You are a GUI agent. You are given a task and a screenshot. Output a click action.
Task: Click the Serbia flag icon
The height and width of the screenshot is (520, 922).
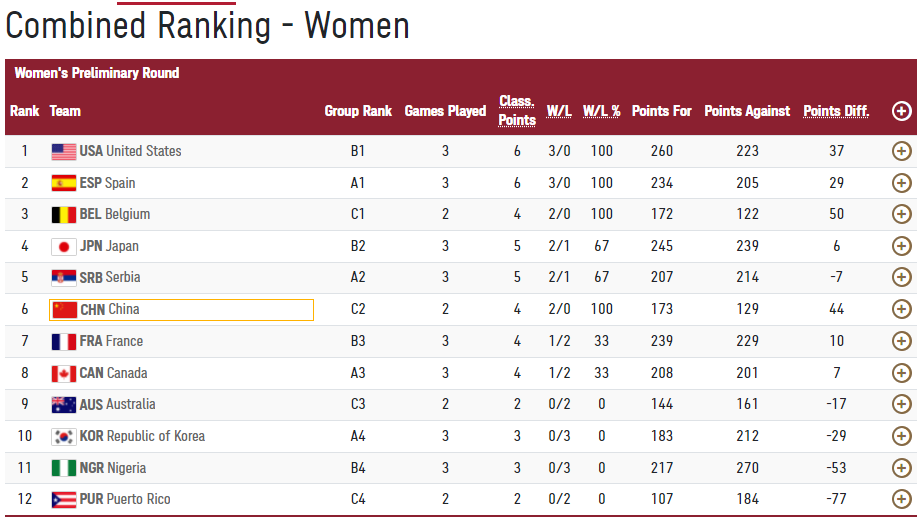(x=64, y=278)
